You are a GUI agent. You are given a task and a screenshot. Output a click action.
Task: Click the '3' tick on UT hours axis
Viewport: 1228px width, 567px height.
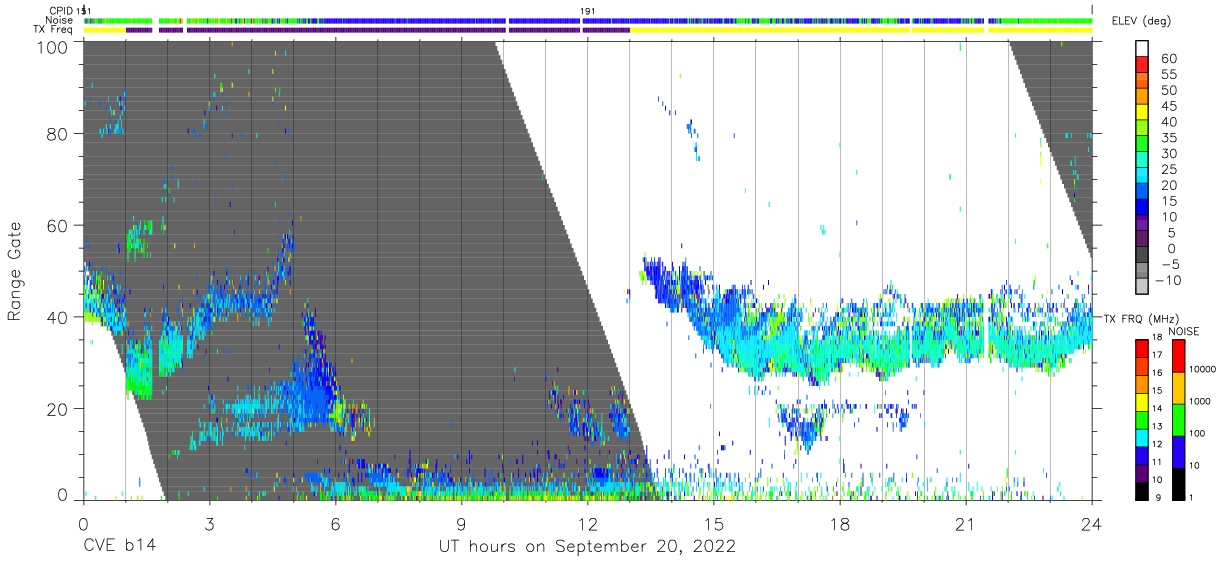(x=209, y=523)
